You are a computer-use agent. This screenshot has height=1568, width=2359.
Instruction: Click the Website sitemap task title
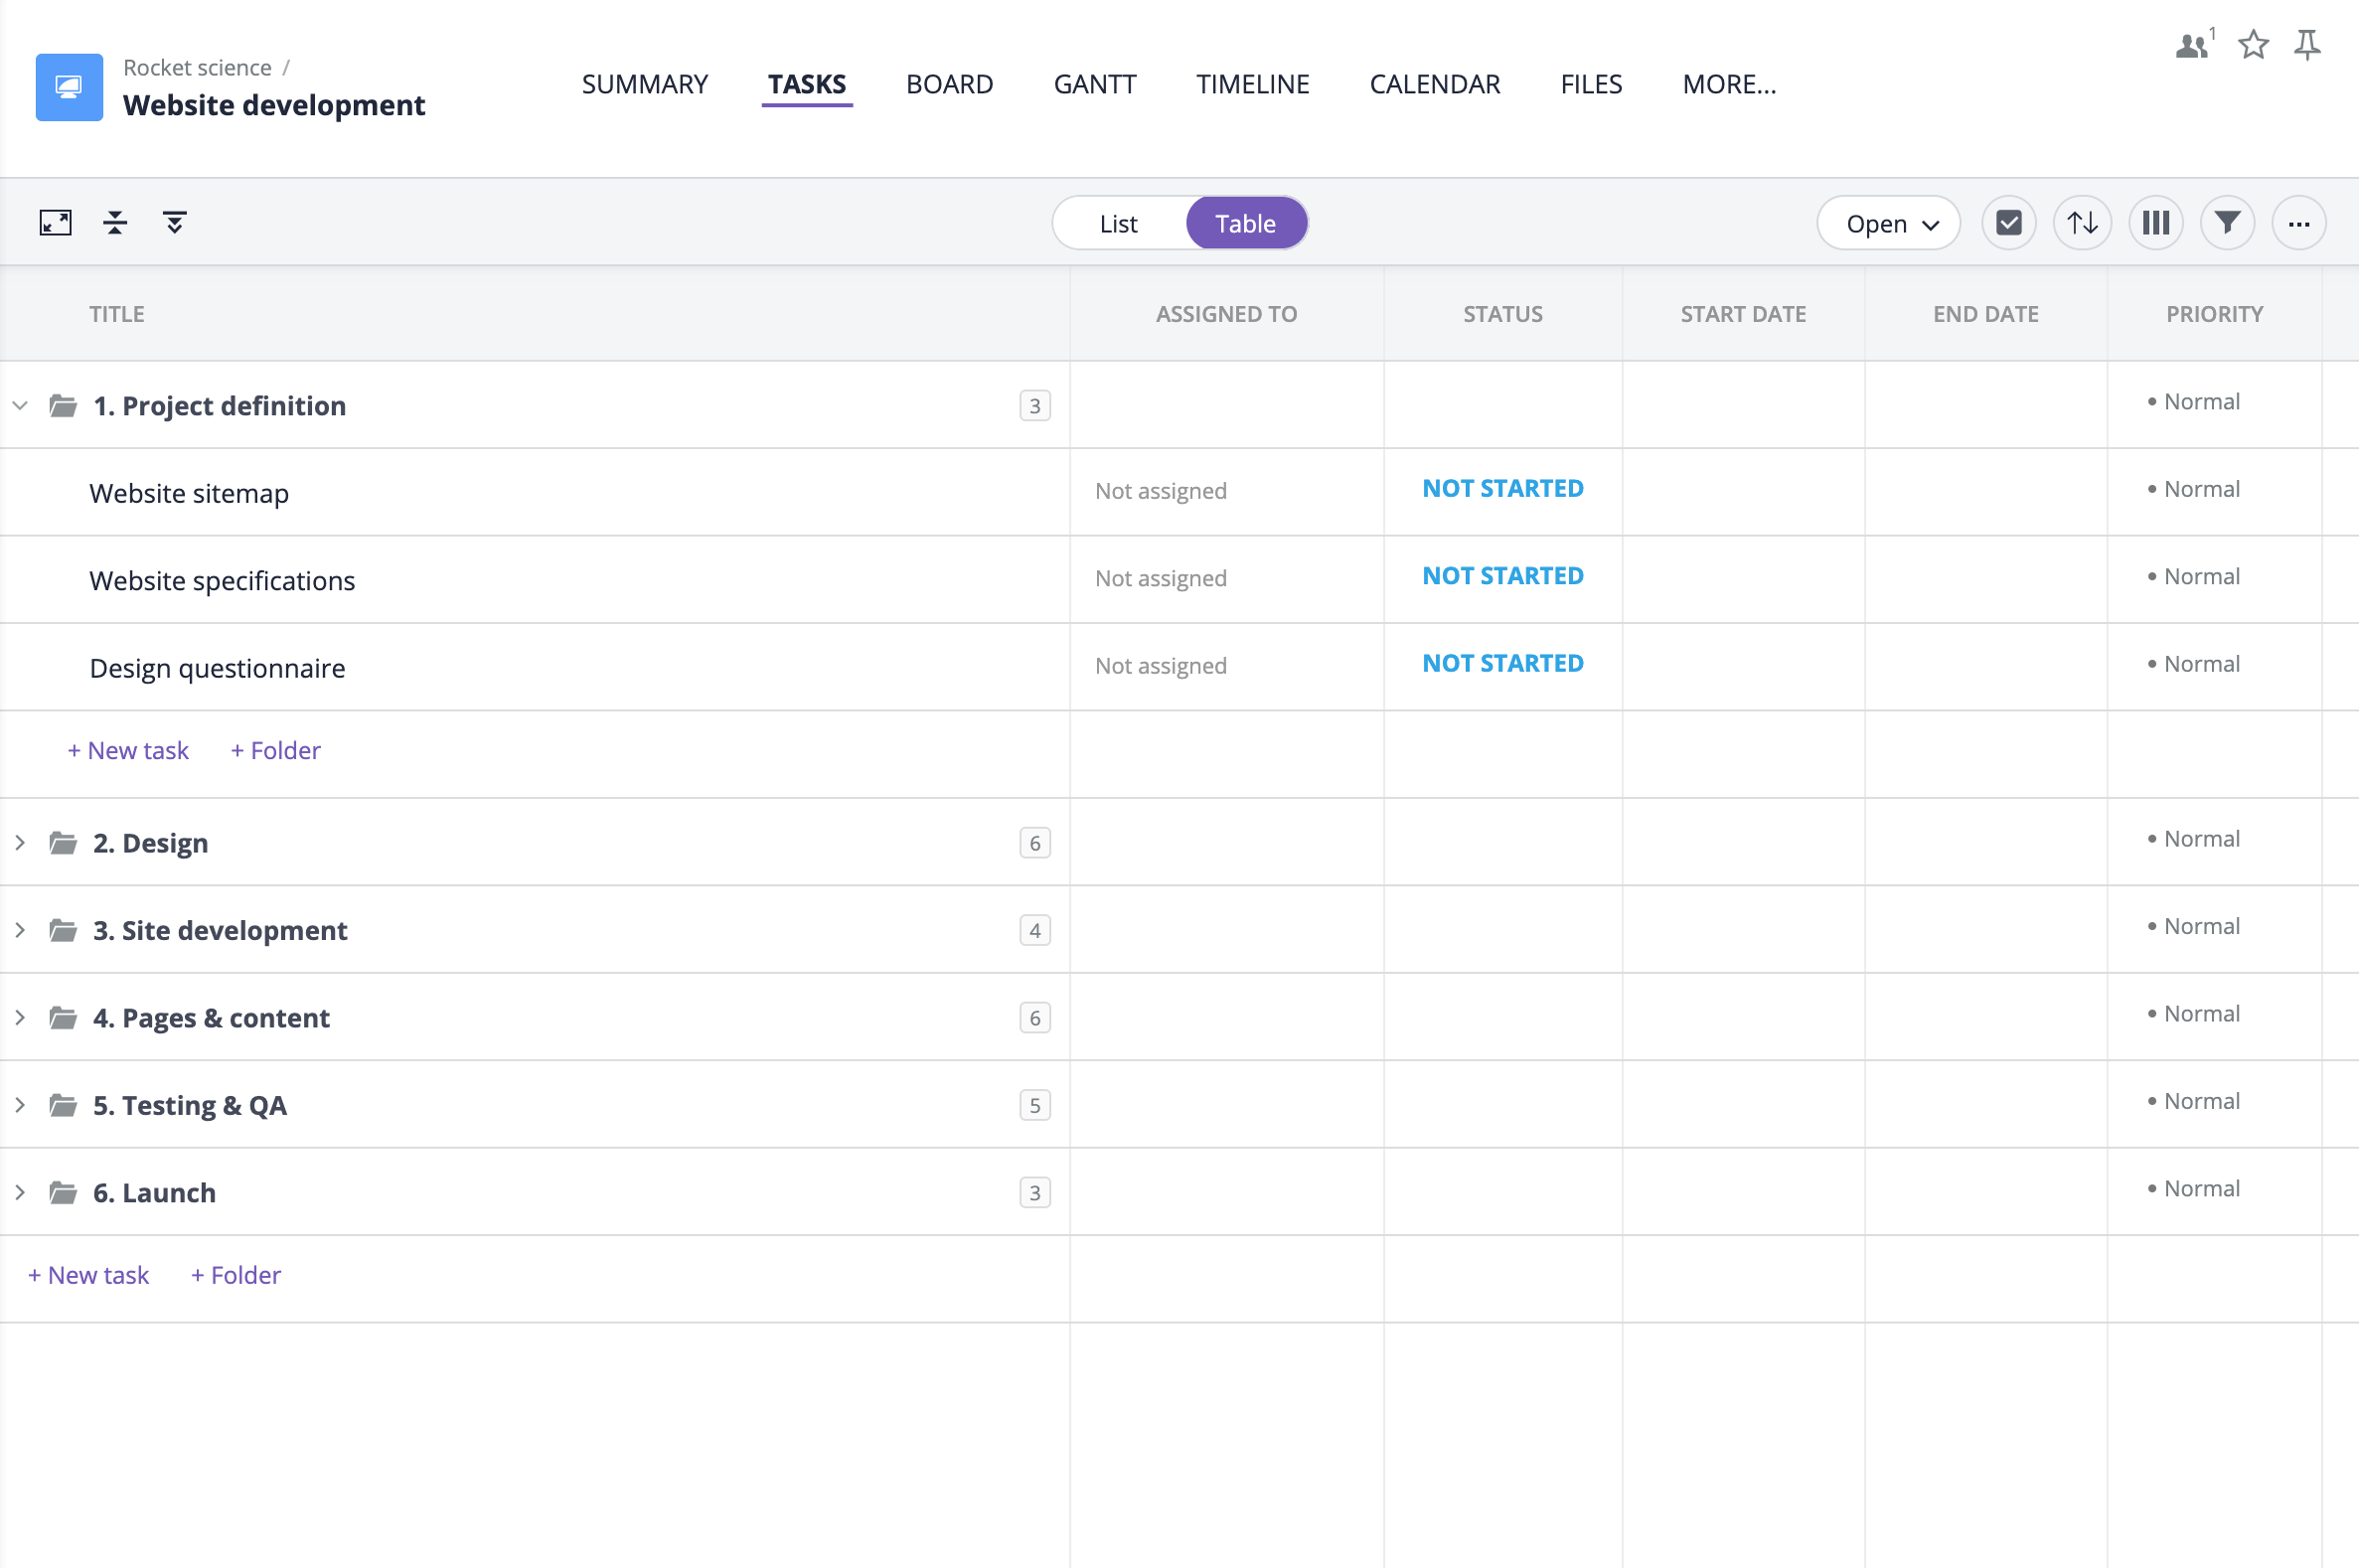coord(191,490)
